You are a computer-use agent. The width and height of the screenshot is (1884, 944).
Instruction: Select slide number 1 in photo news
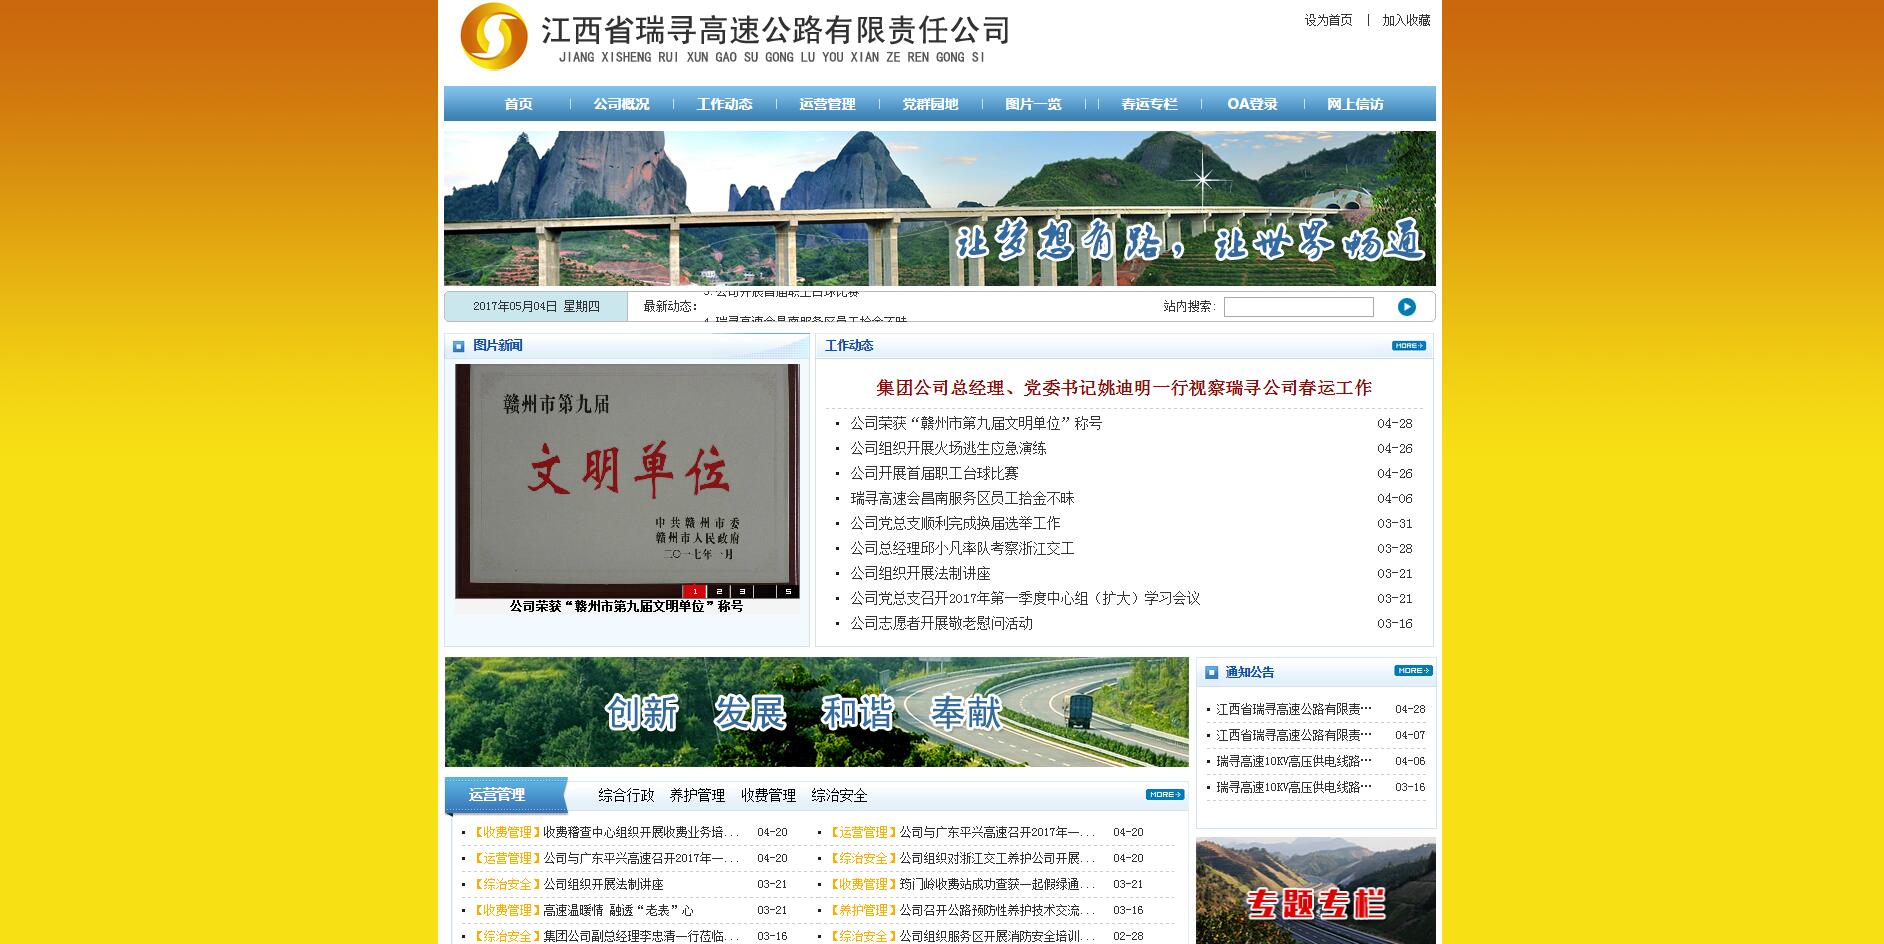coord(694,591)
